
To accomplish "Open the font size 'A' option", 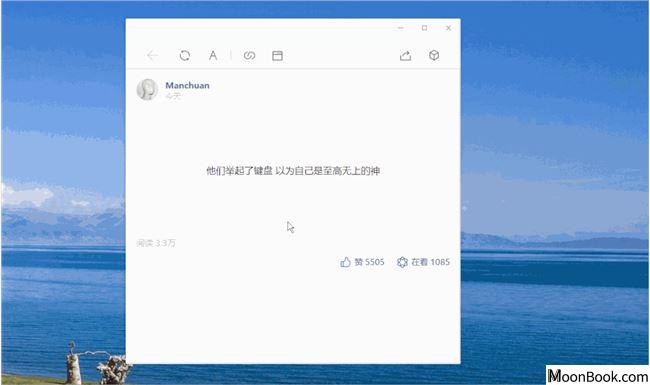I will click(x=213, y=56).
